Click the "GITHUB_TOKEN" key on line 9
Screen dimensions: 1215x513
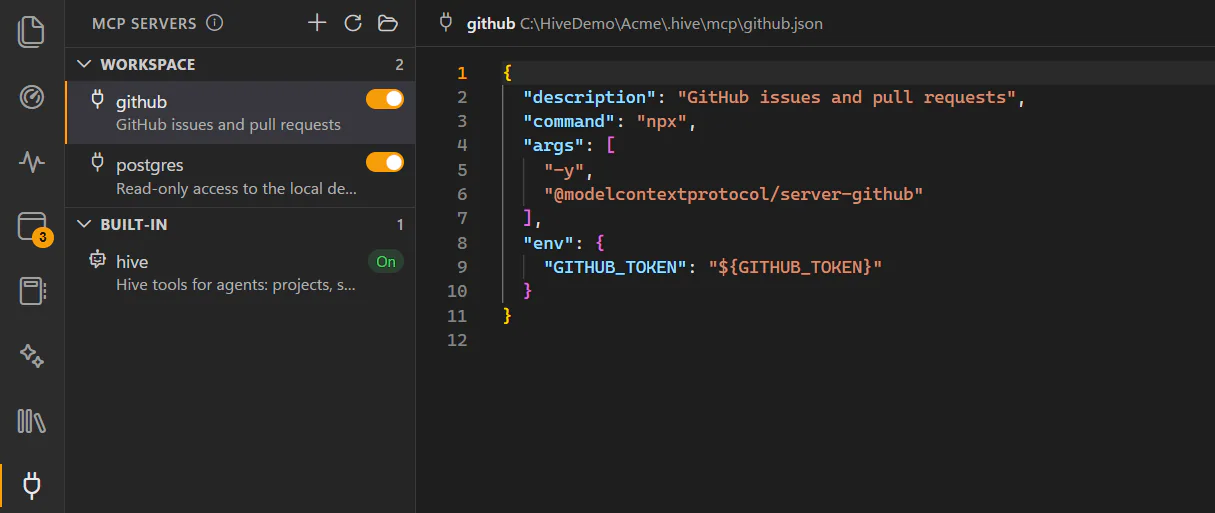click(x=615, y=267)
